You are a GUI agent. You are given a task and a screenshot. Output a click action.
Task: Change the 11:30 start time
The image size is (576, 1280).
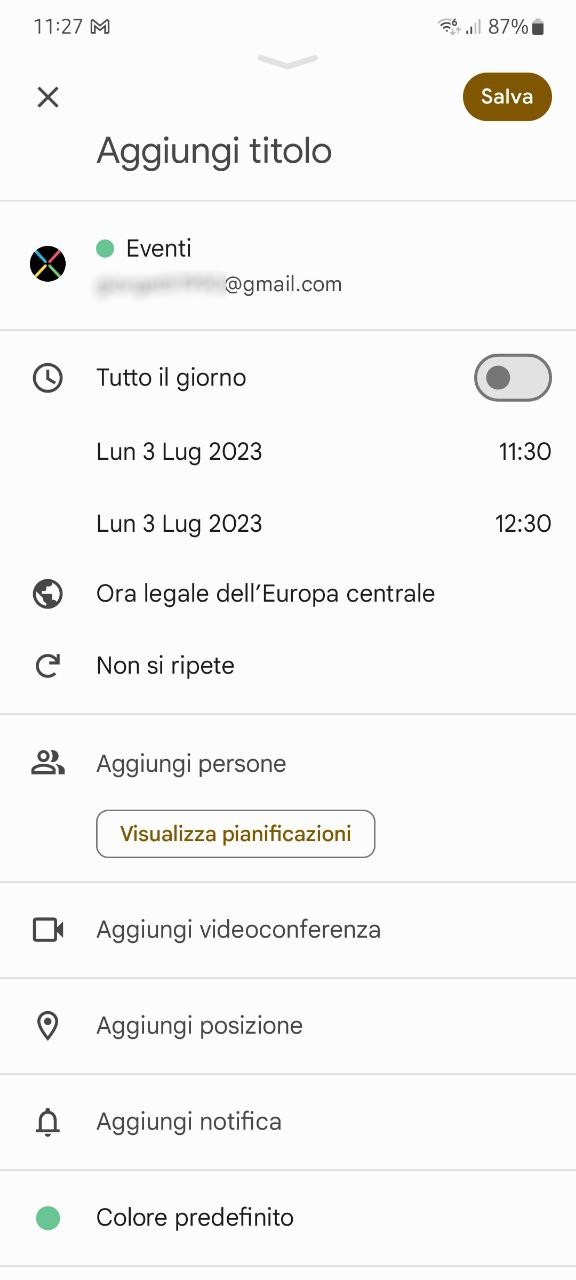(525, 452)
